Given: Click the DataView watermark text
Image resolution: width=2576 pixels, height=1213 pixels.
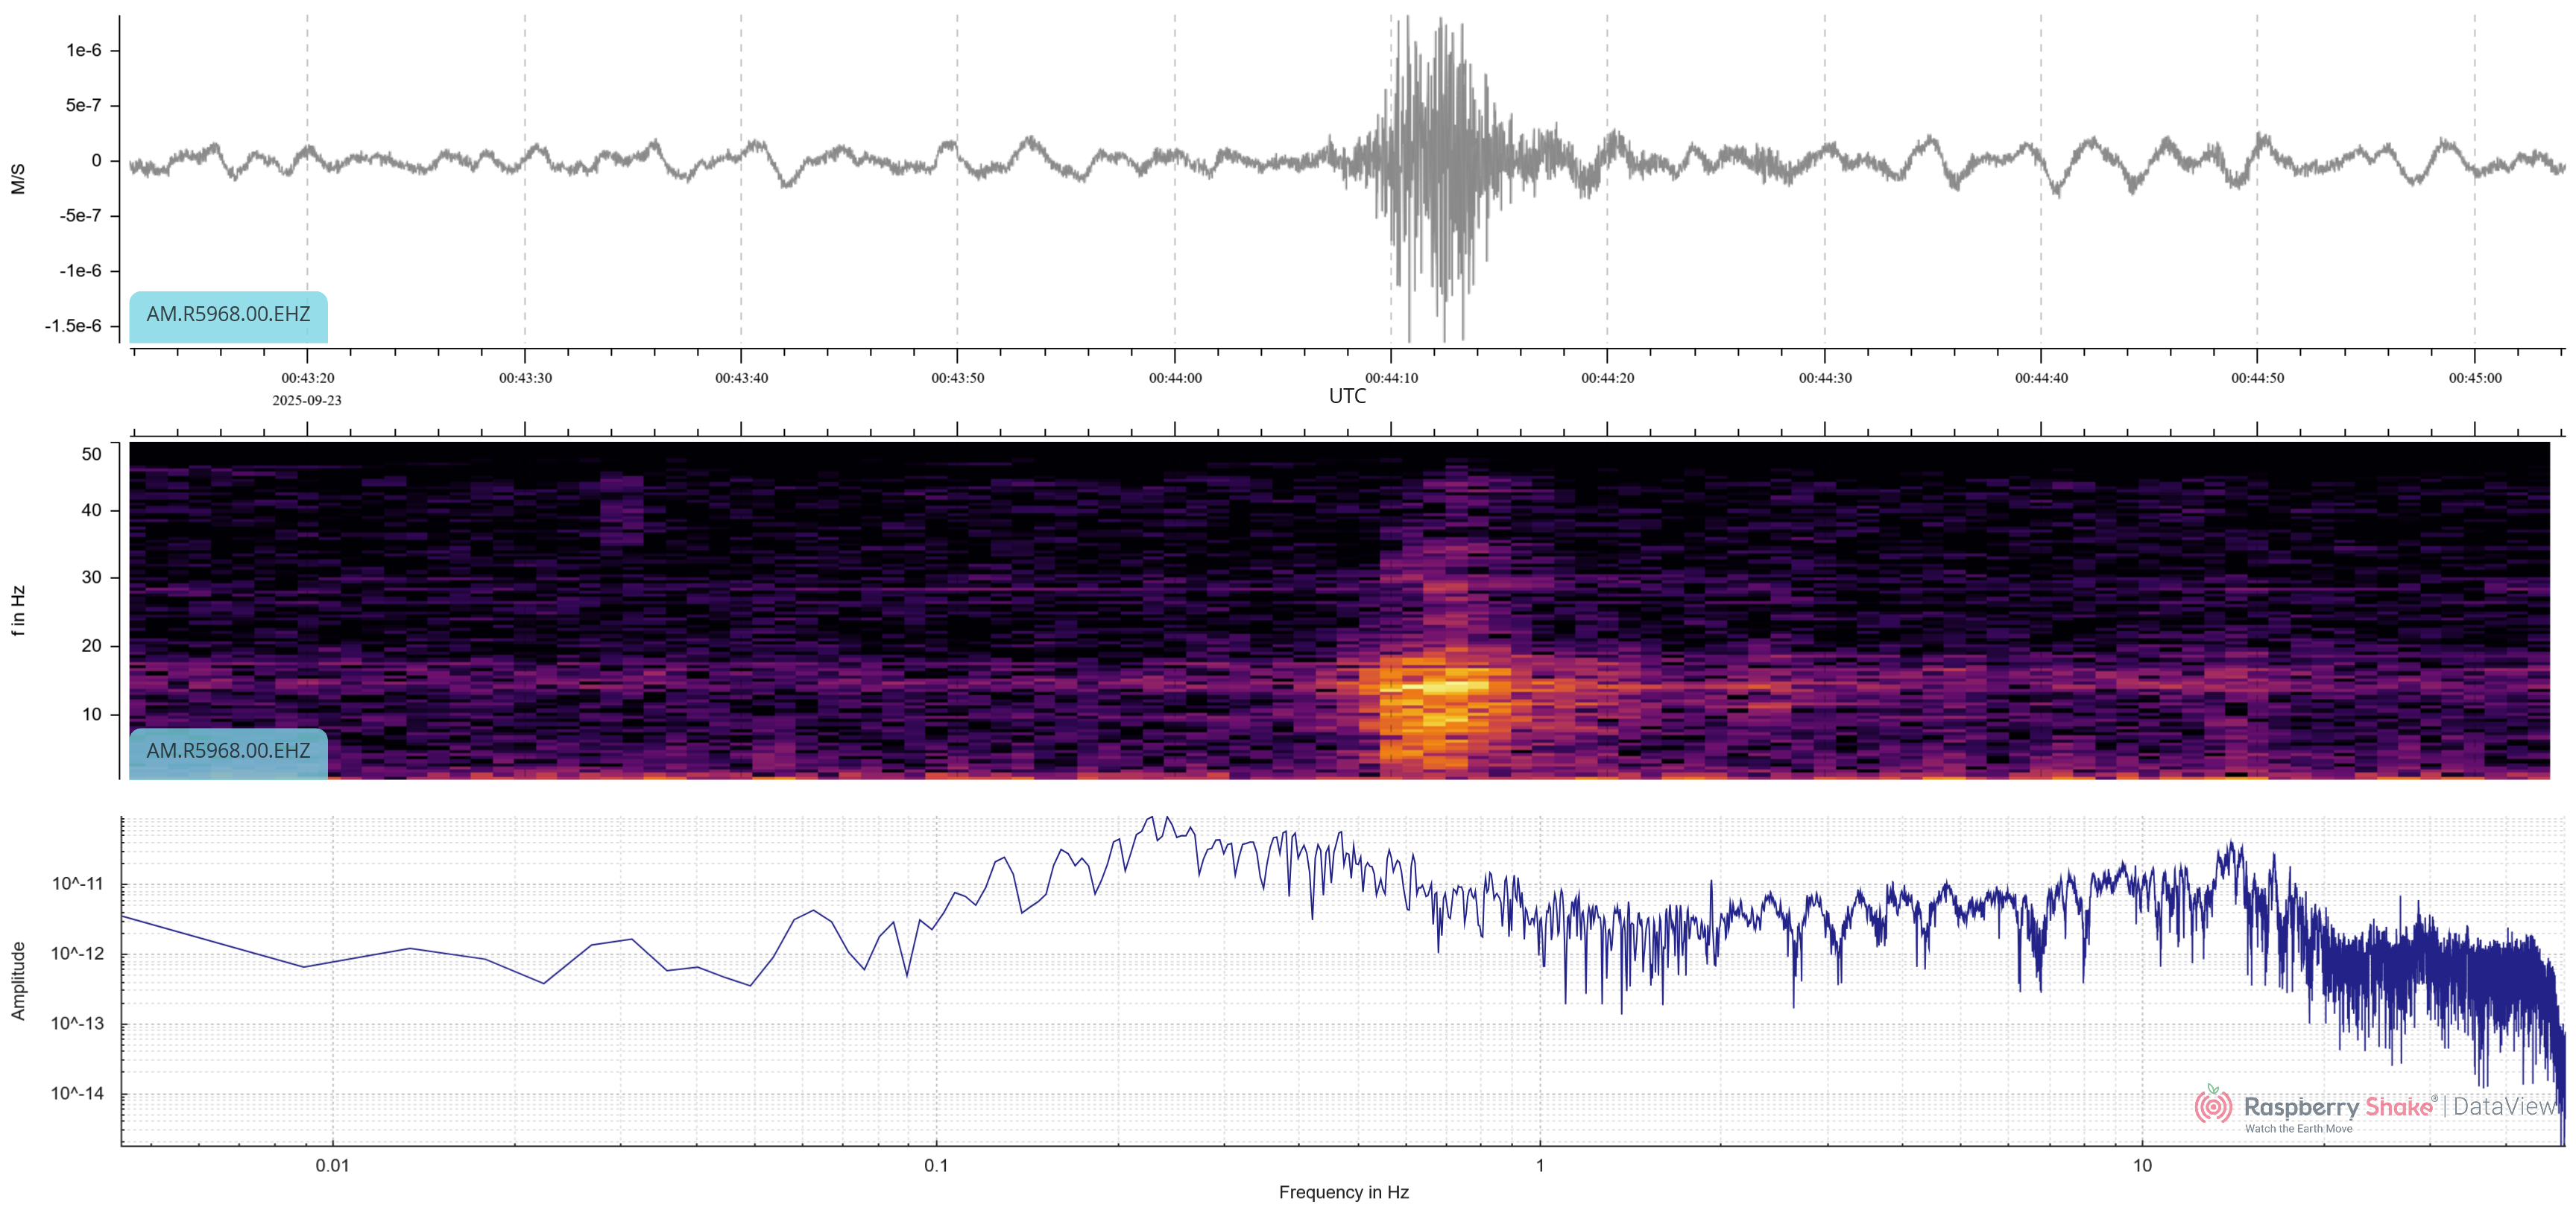Looking at the screenshot, I should pos(2504,1106).
